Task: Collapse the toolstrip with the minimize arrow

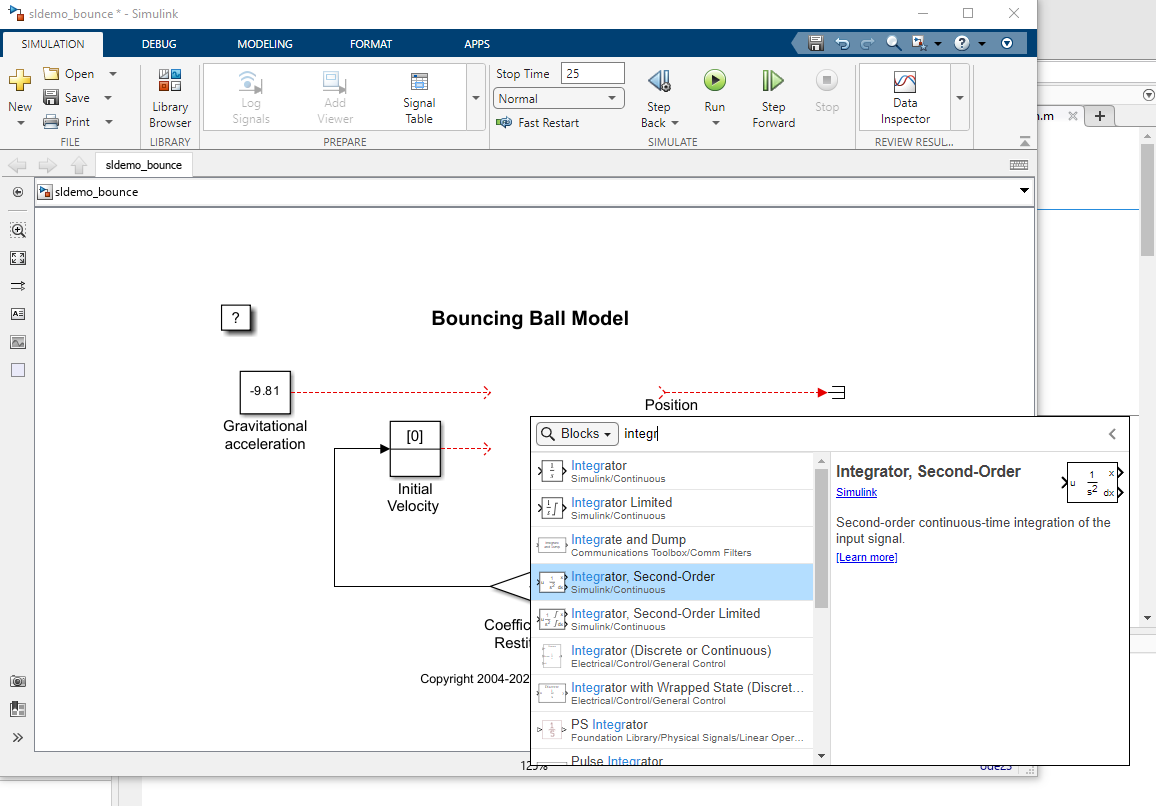Action: pos(1024,141)
